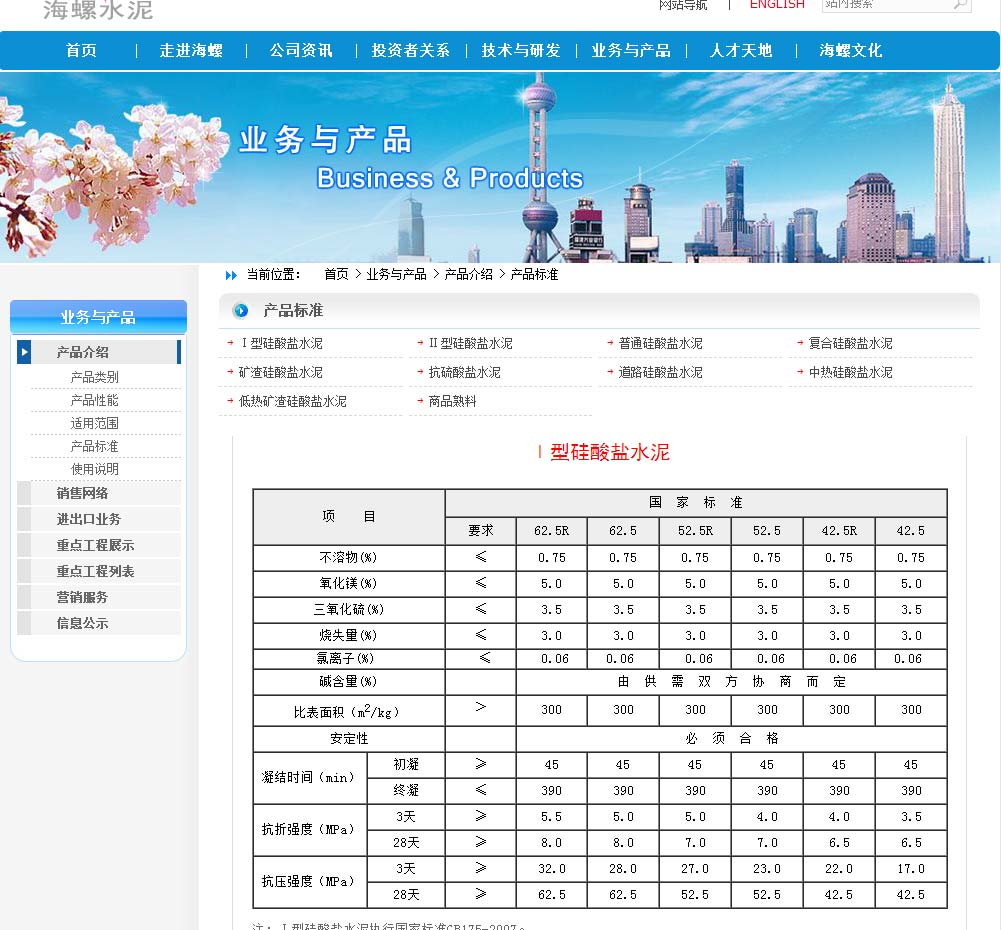The width and height of the screenshot is (1001, 930).
Task: Expand the 重点工程展示 sidebar section
Action: (x=95, y=545)
